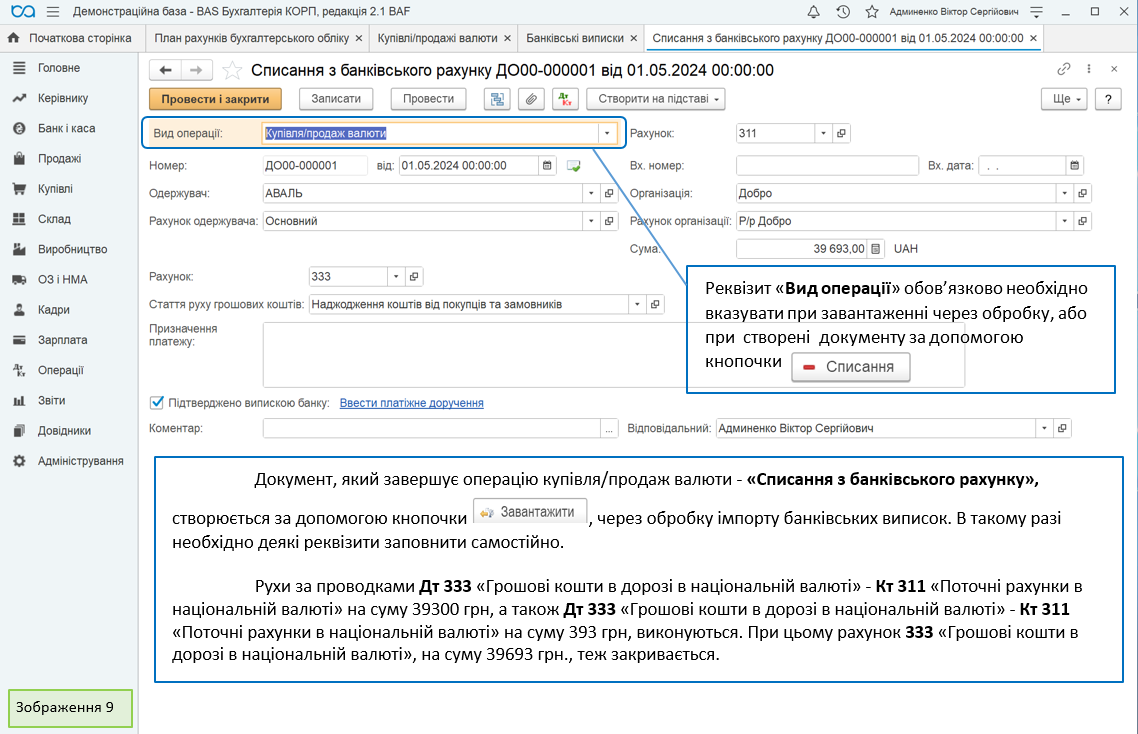Open the Зарплата section

pyautogui.click(x=62, y=340)
